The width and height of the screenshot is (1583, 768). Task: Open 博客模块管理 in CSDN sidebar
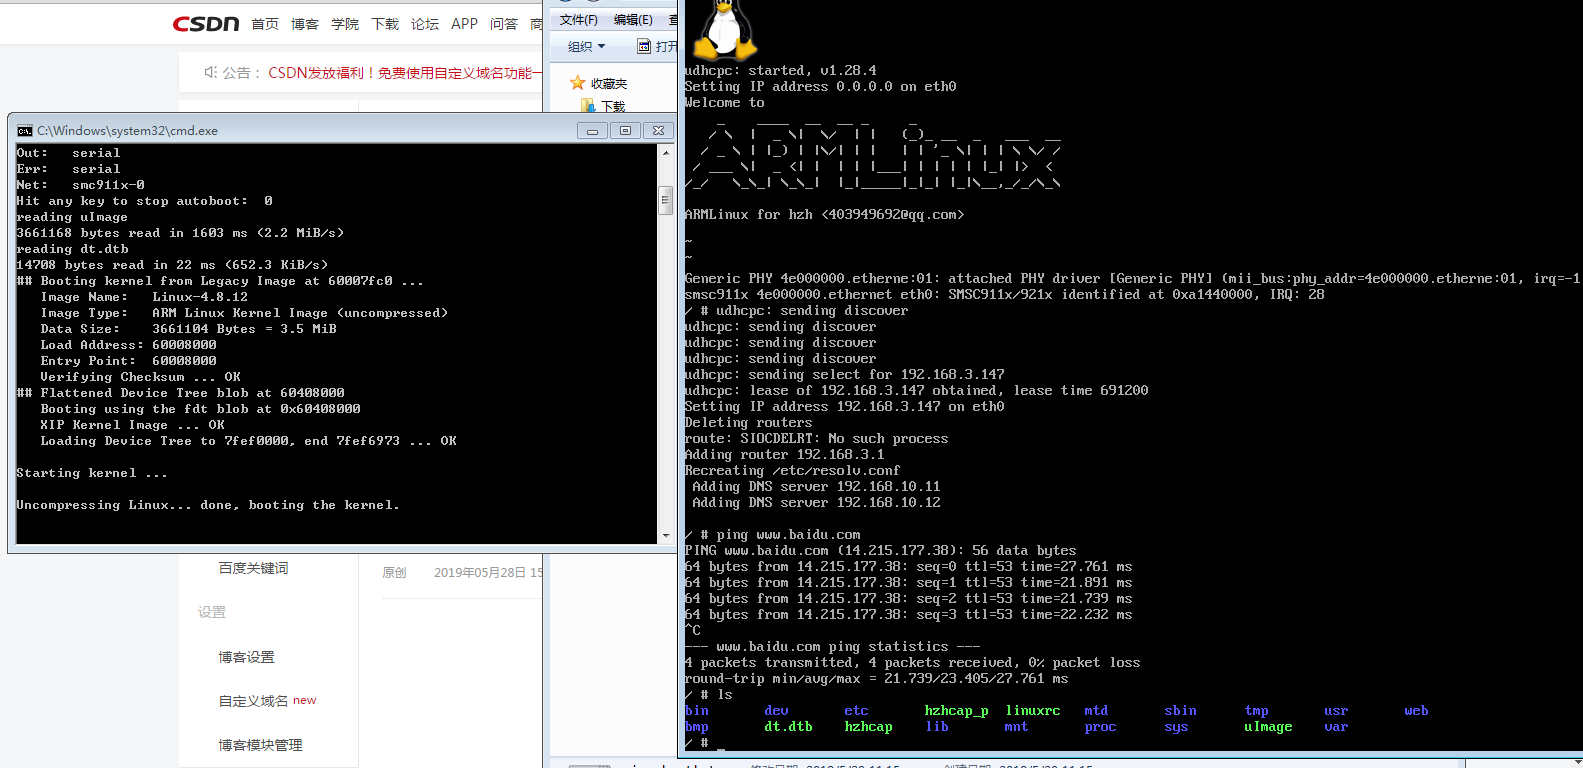(260, 745)
